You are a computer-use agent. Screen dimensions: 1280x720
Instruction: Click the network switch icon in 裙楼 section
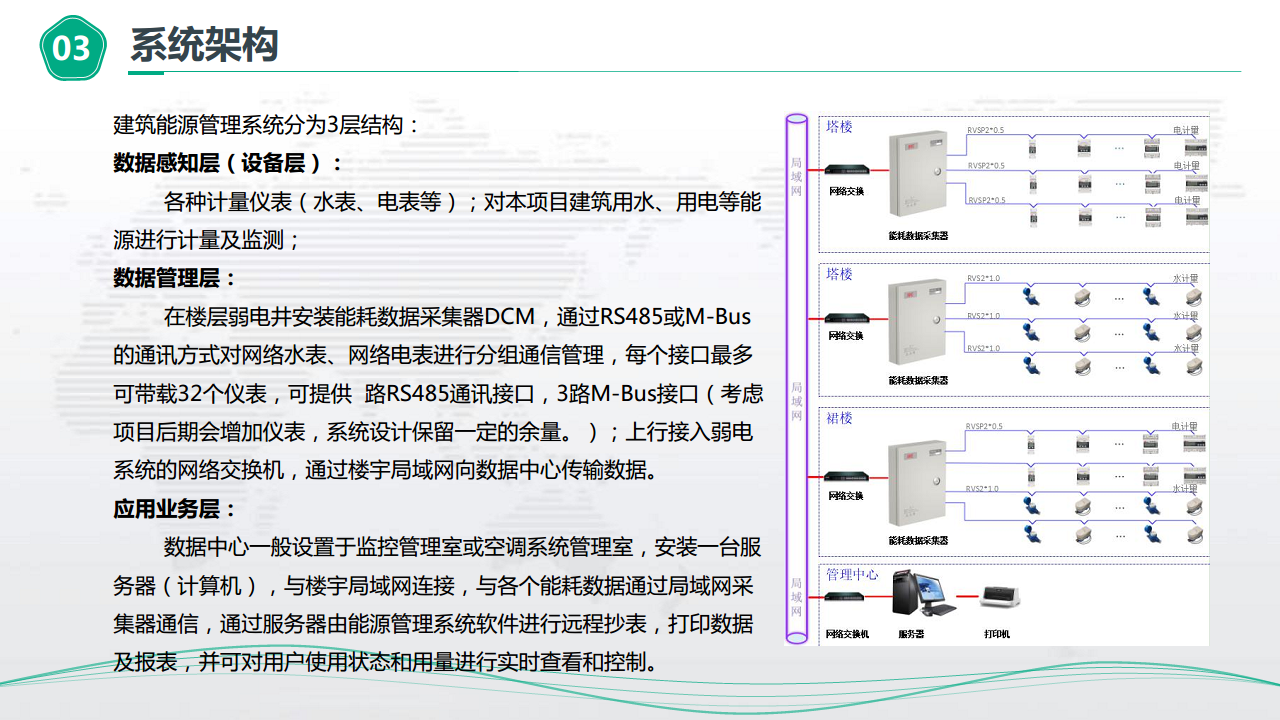[x=846, y=477]
